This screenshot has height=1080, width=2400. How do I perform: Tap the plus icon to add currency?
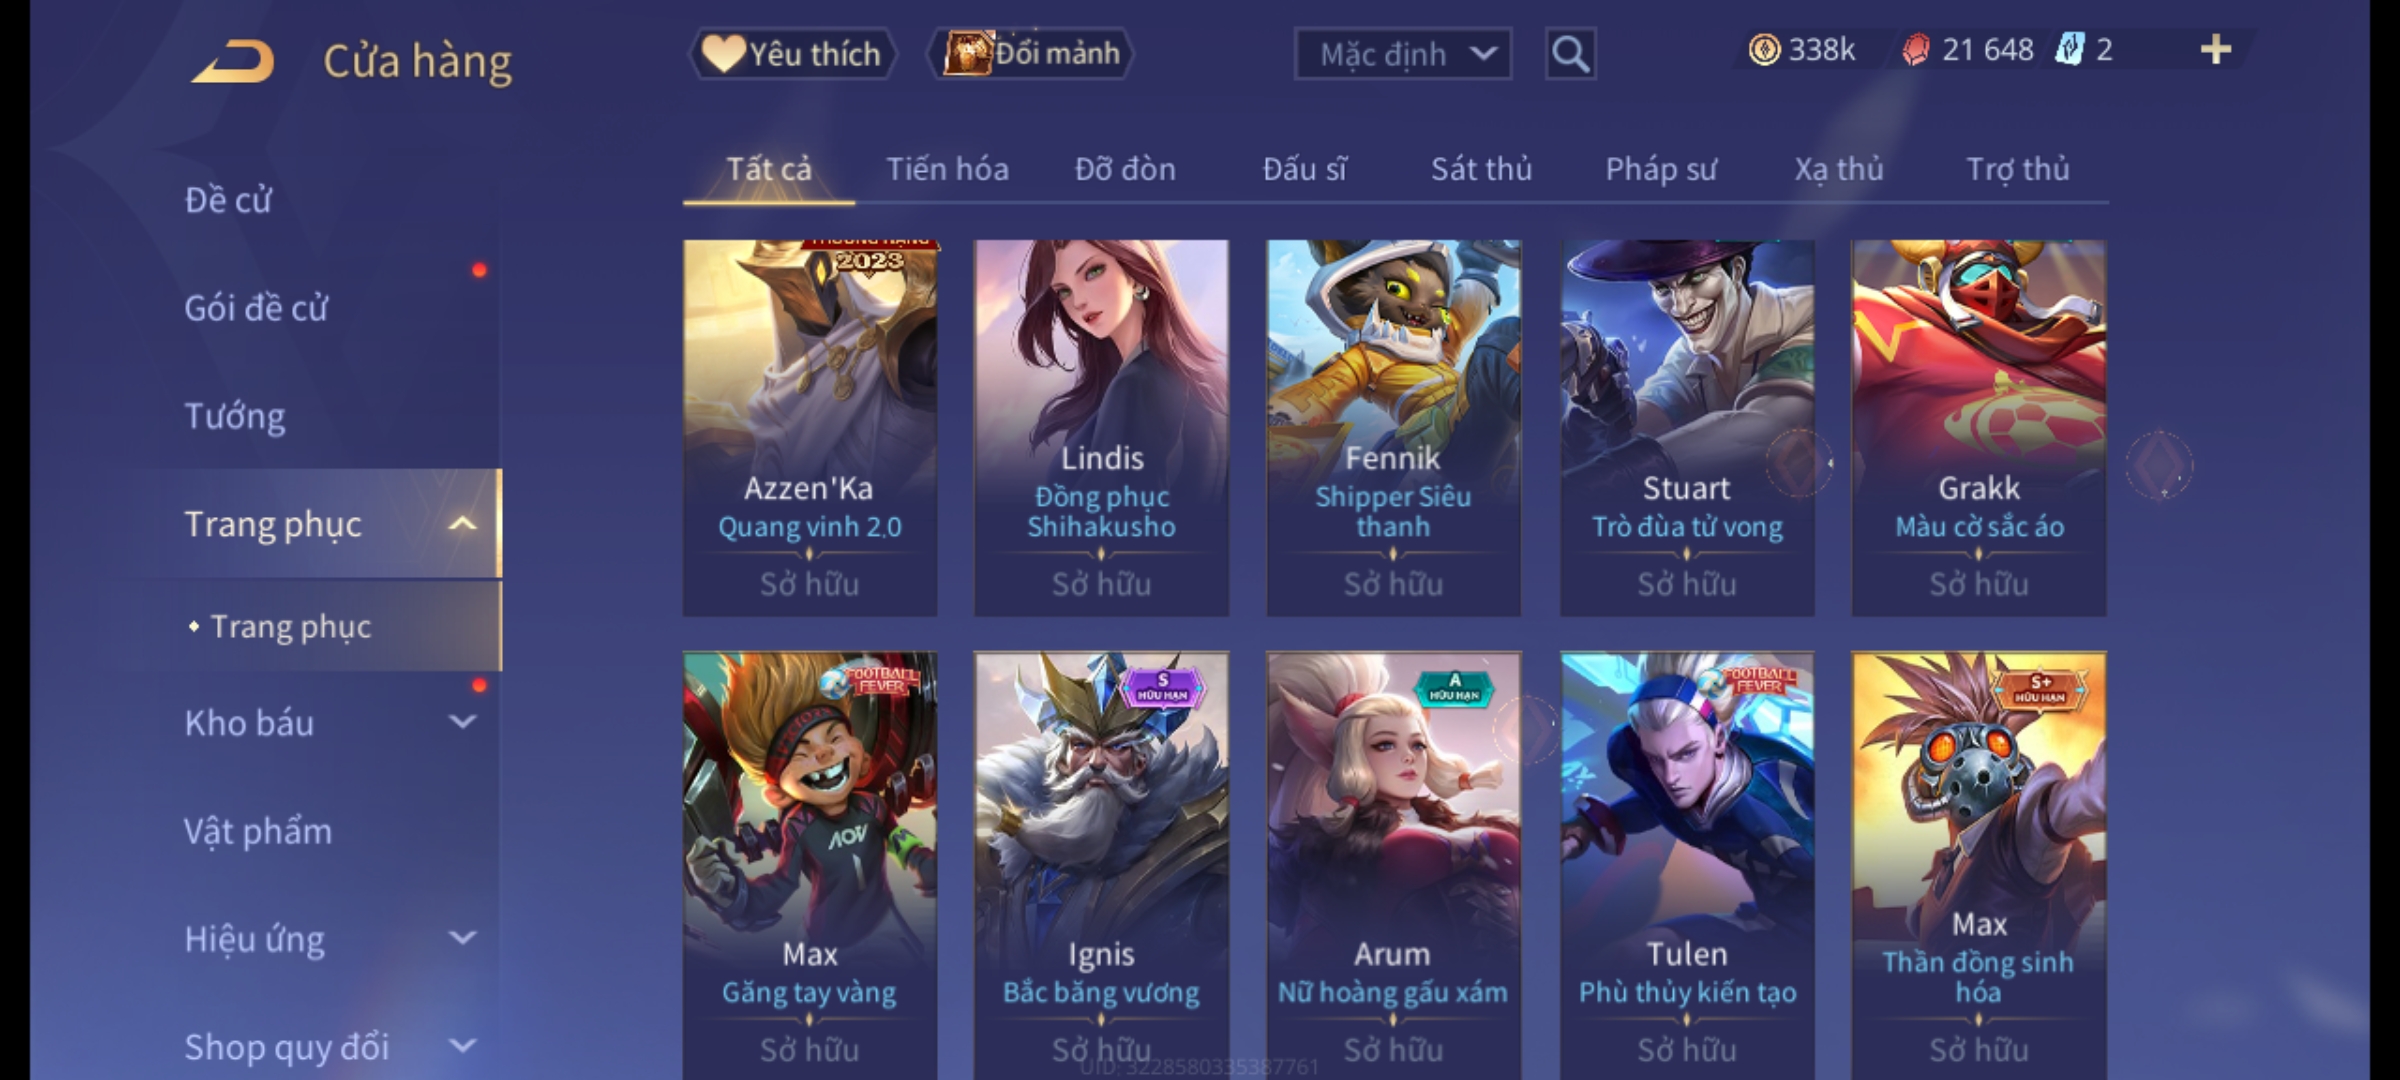tap(2216, 49)
